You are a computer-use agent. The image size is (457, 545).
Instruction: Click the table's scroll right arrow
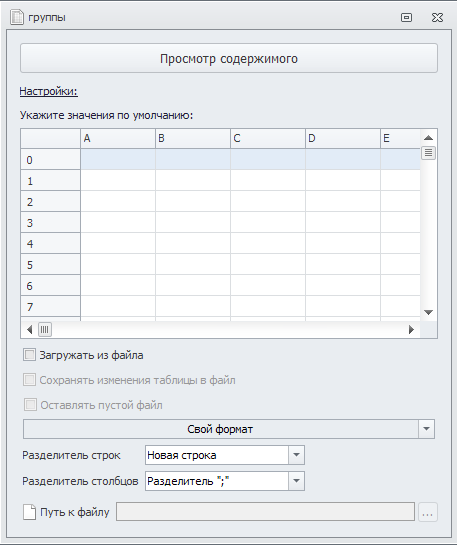411,329
